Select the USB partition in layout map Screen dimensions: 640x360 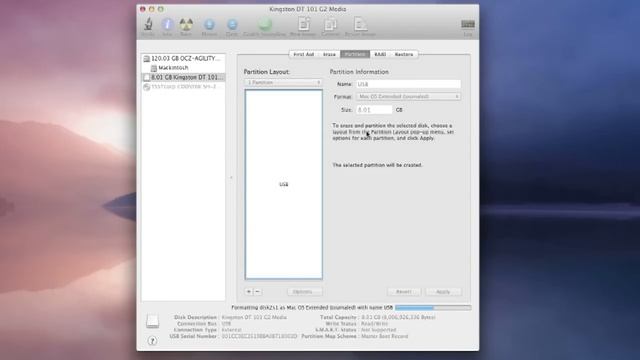click(284, 184)
